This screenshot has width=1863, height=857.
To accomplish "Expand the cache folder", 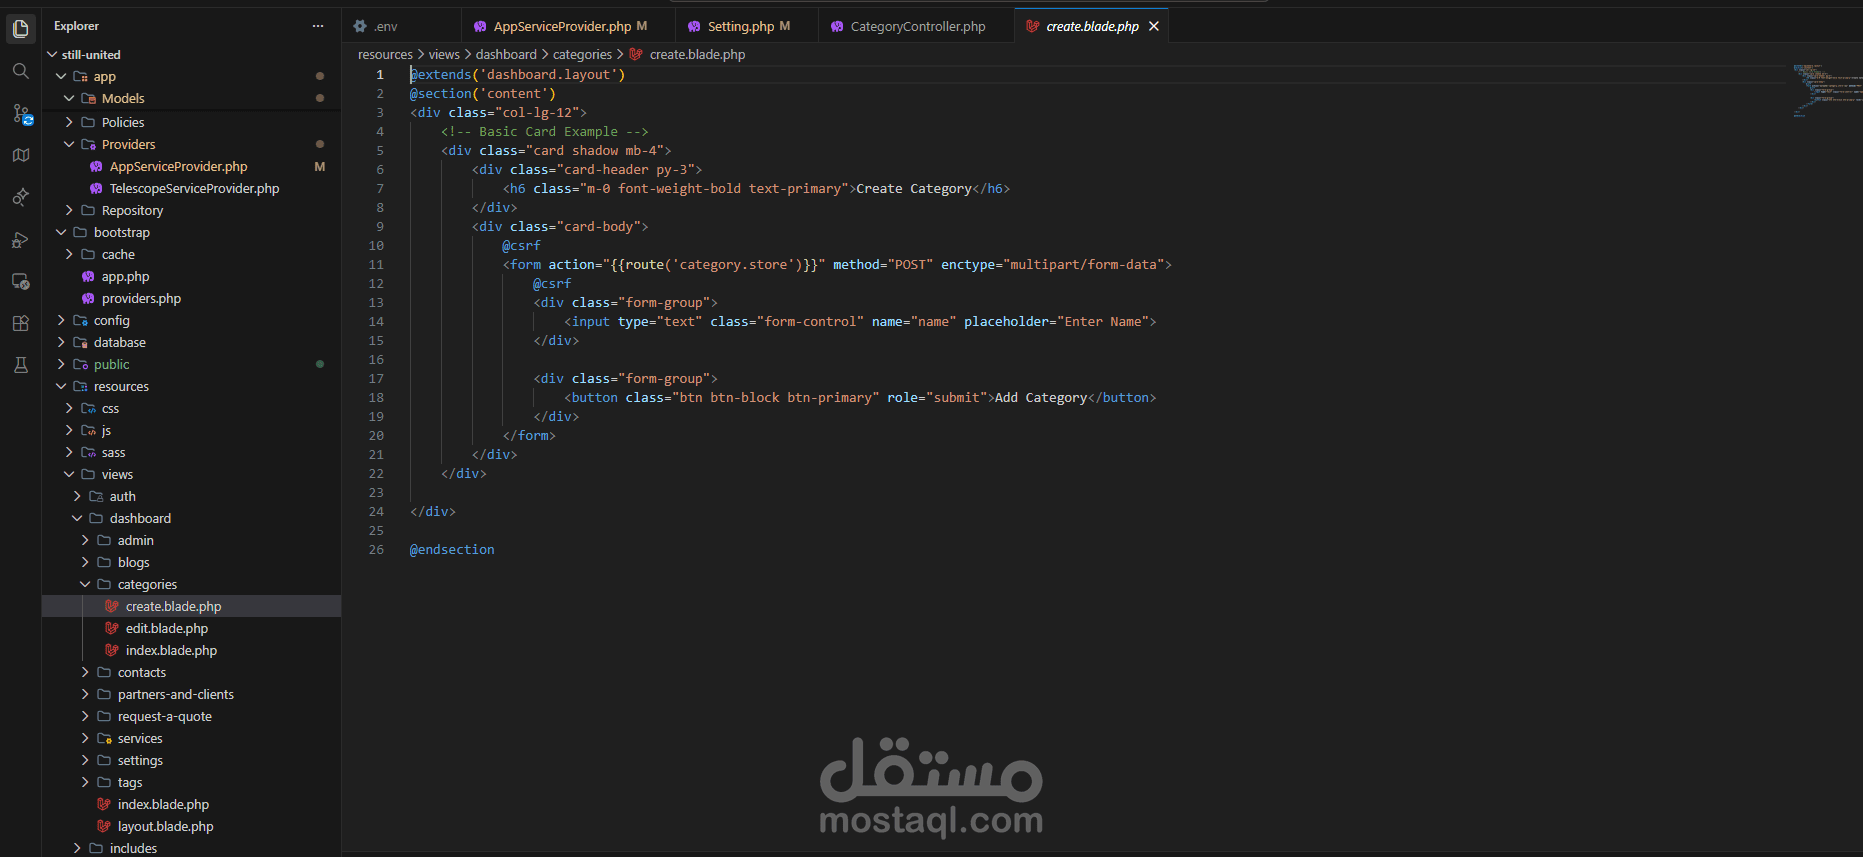I will [69, 254].
